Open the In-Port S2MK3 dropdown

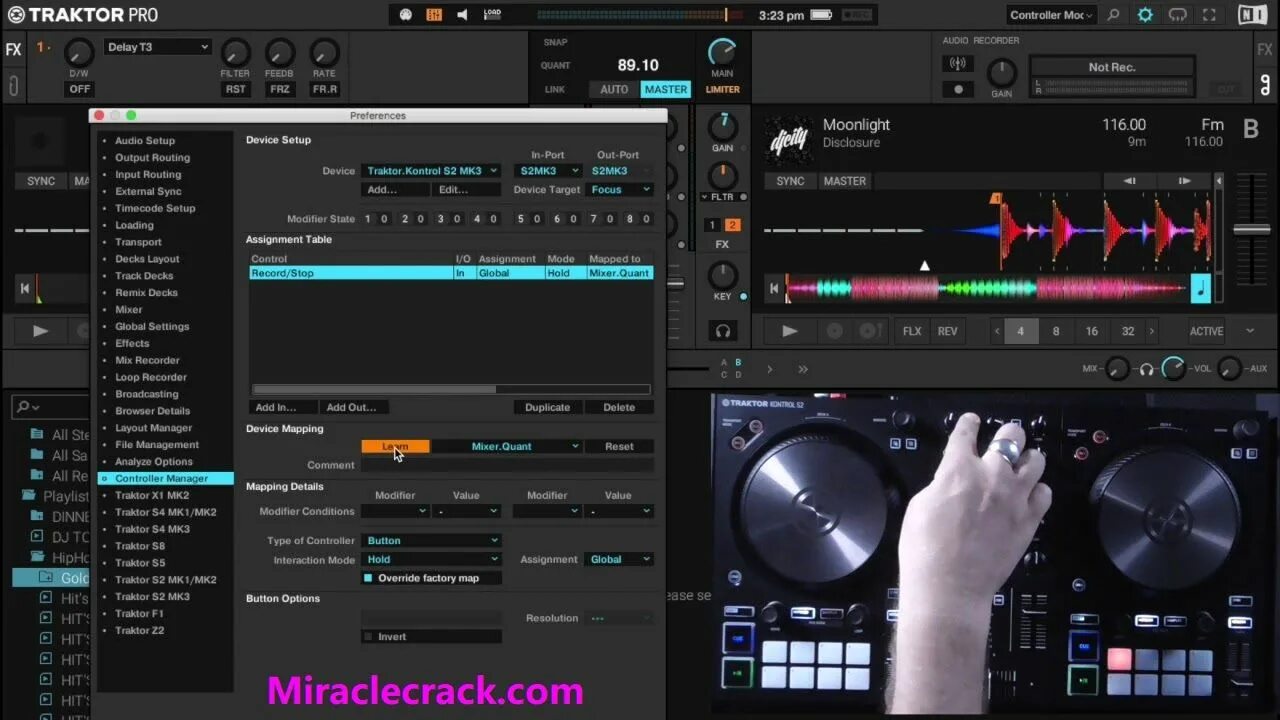548,171
